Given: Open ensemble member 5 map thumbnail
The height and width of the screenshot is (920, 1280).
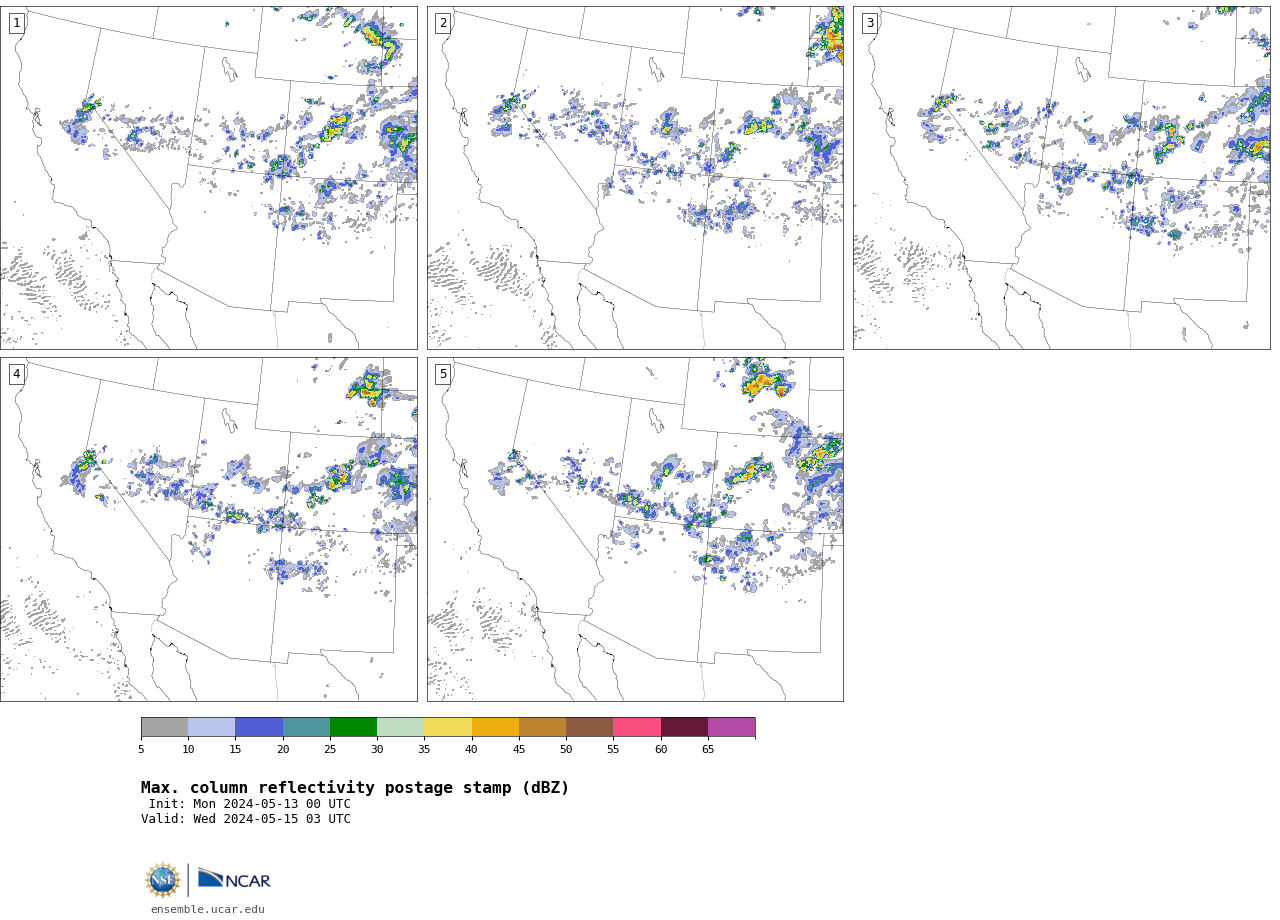Looking at the screenshot, I should 635,529.
